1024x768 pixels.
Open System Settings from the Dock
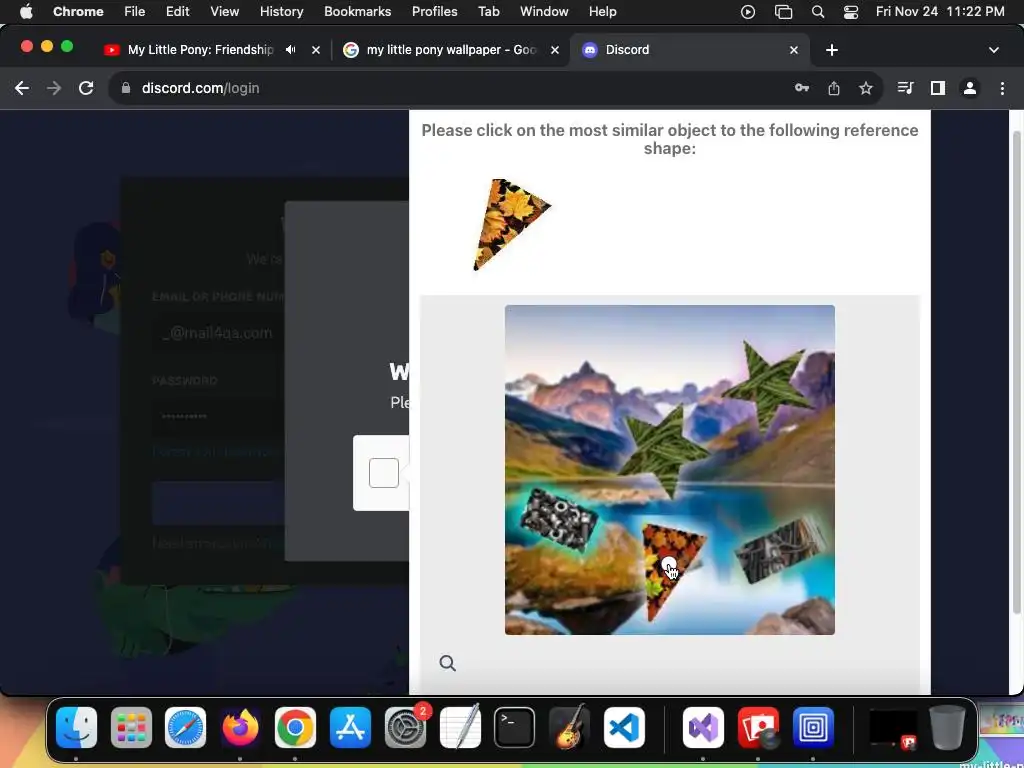pyautogui.click(x=406, y=727)
